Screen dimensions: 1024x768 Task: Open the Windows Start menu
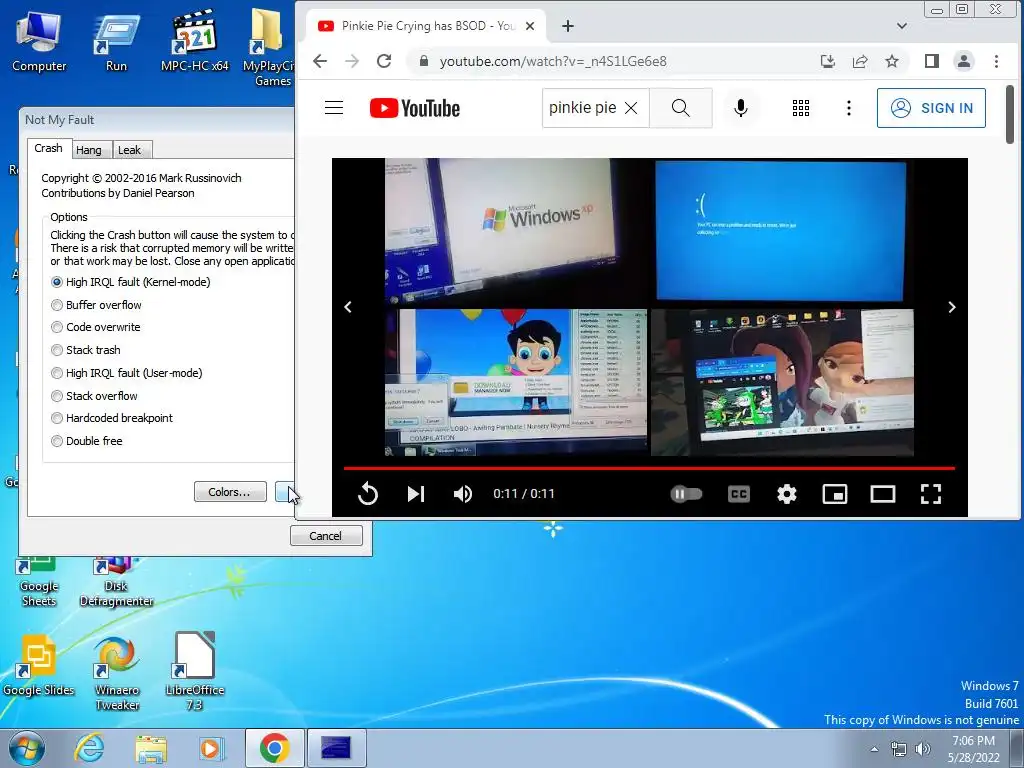coord(26,748)
